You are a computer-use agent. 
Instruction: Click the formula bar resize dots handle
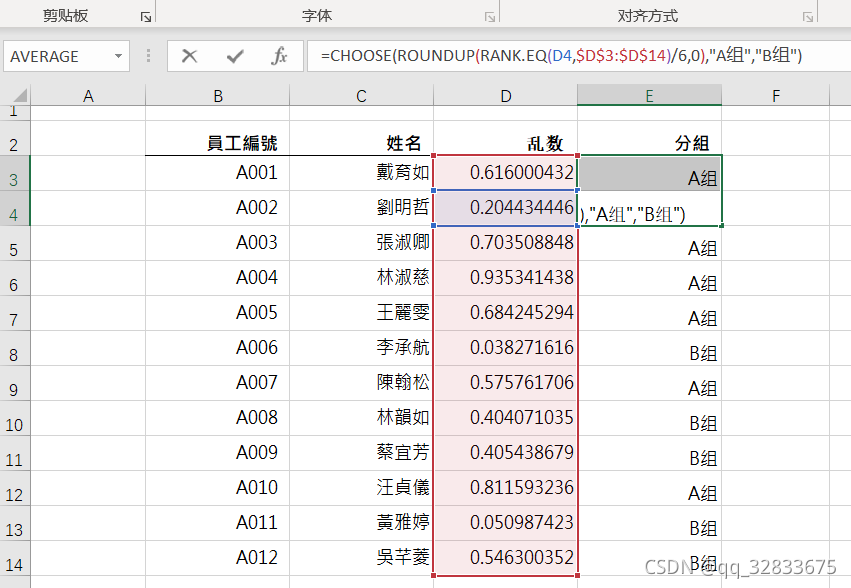[148, 56]
